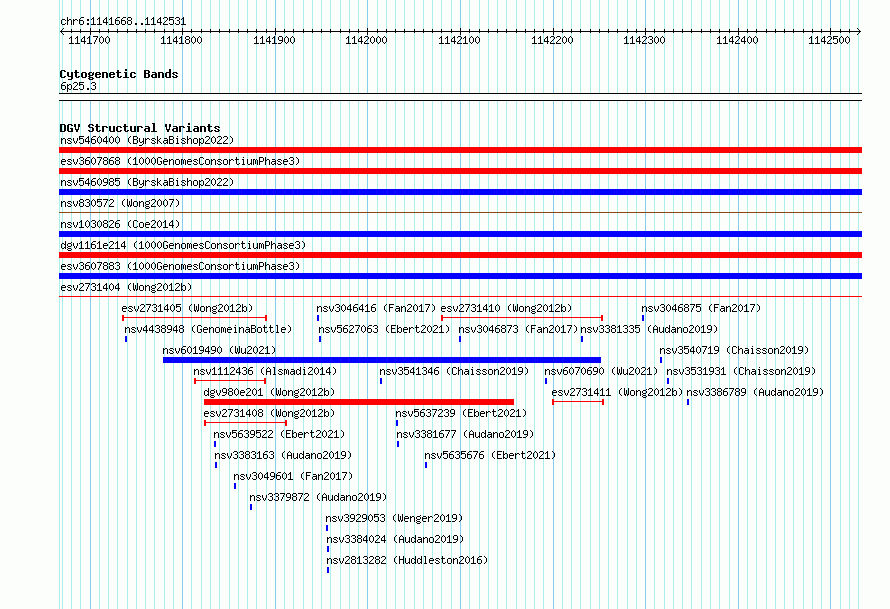
Task: Open dgv980e201 (Wong2012b) label
Action: (x=269, y=392)
